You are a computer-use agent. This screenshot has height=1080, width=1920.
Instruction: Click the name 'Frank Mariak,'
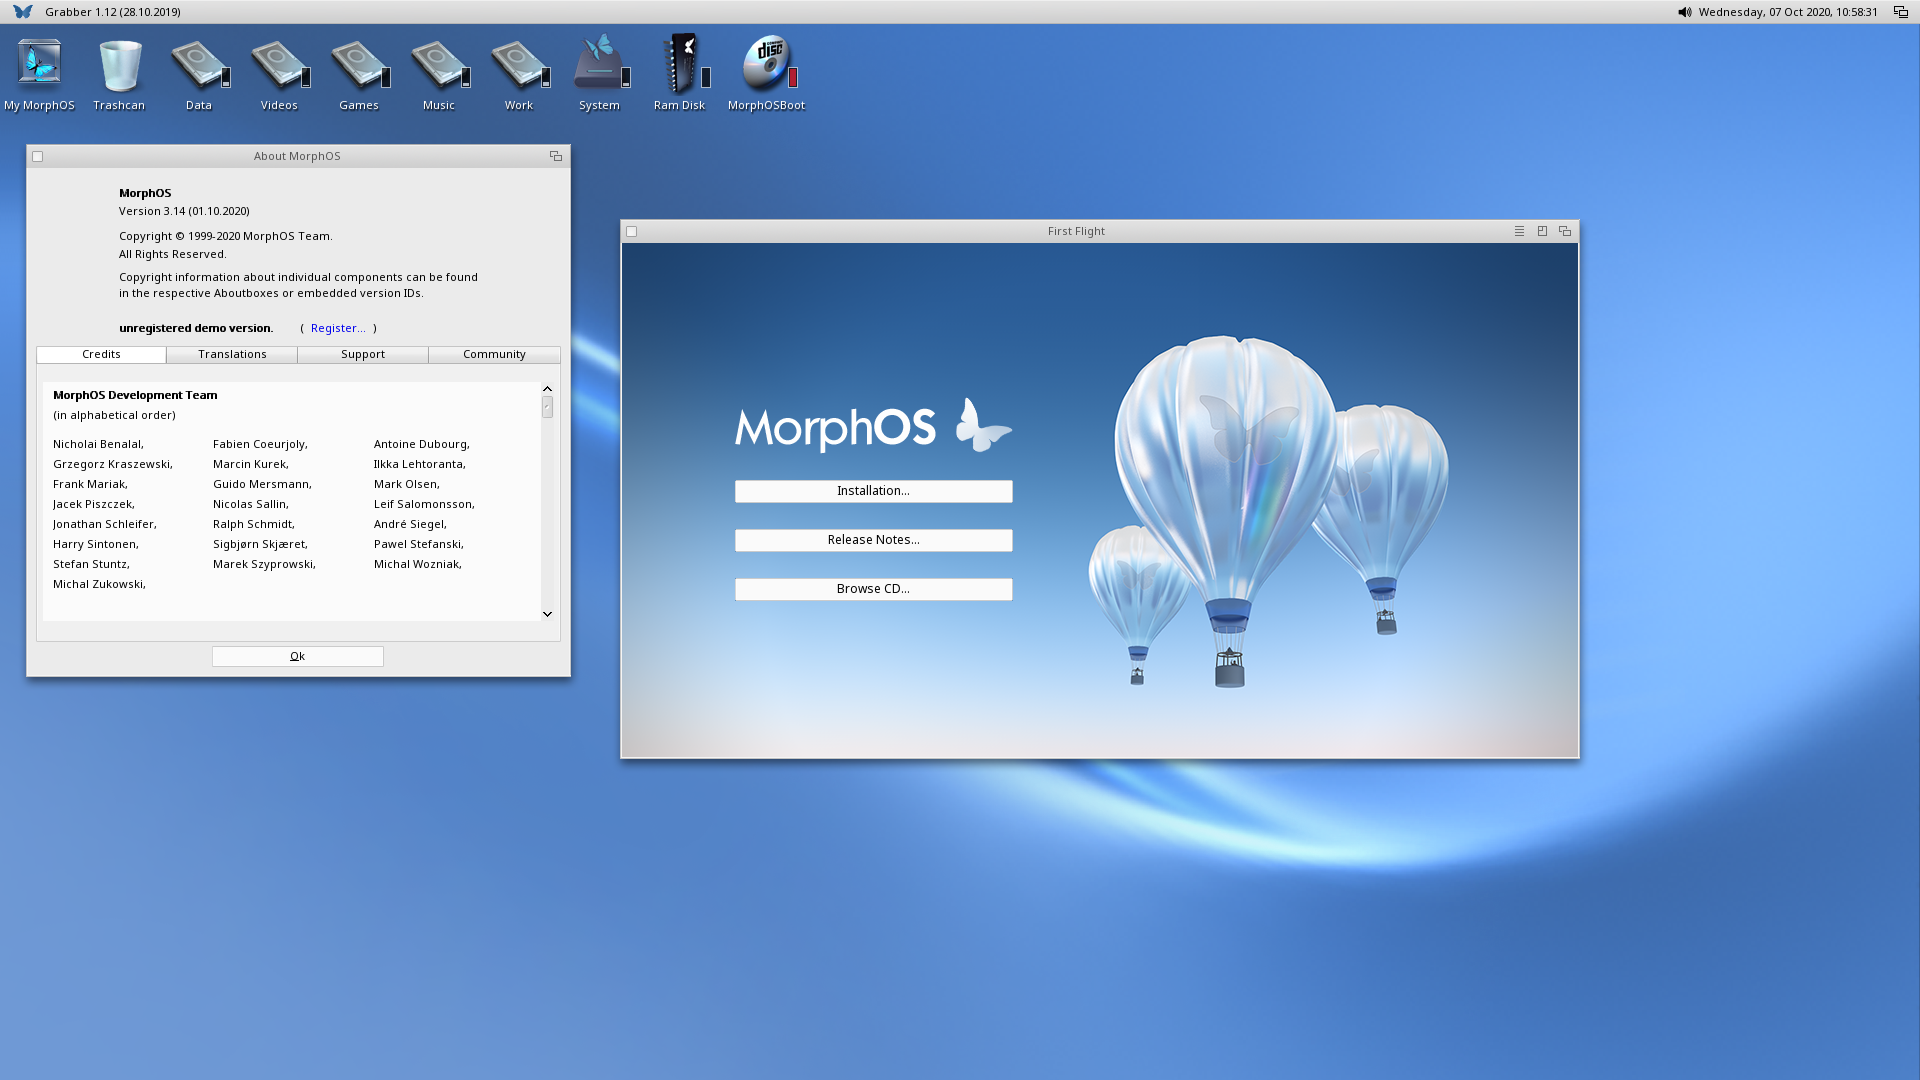[90, 484]
